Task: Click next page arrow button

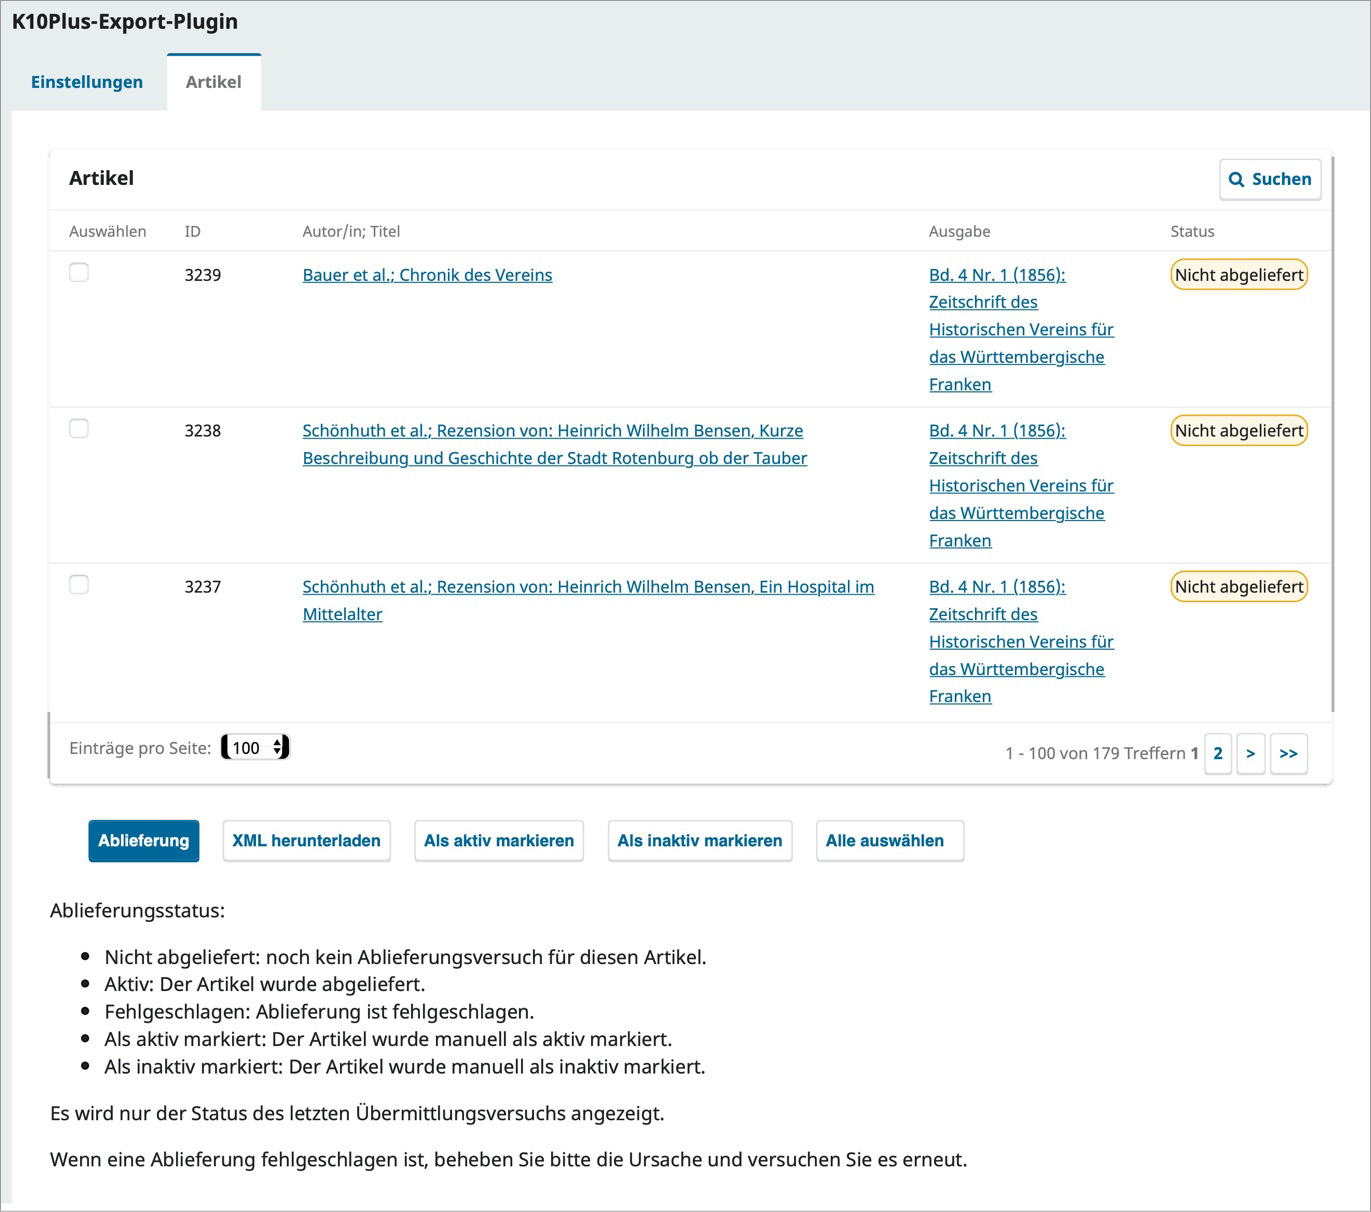Action: click(x=1251, y=753)
